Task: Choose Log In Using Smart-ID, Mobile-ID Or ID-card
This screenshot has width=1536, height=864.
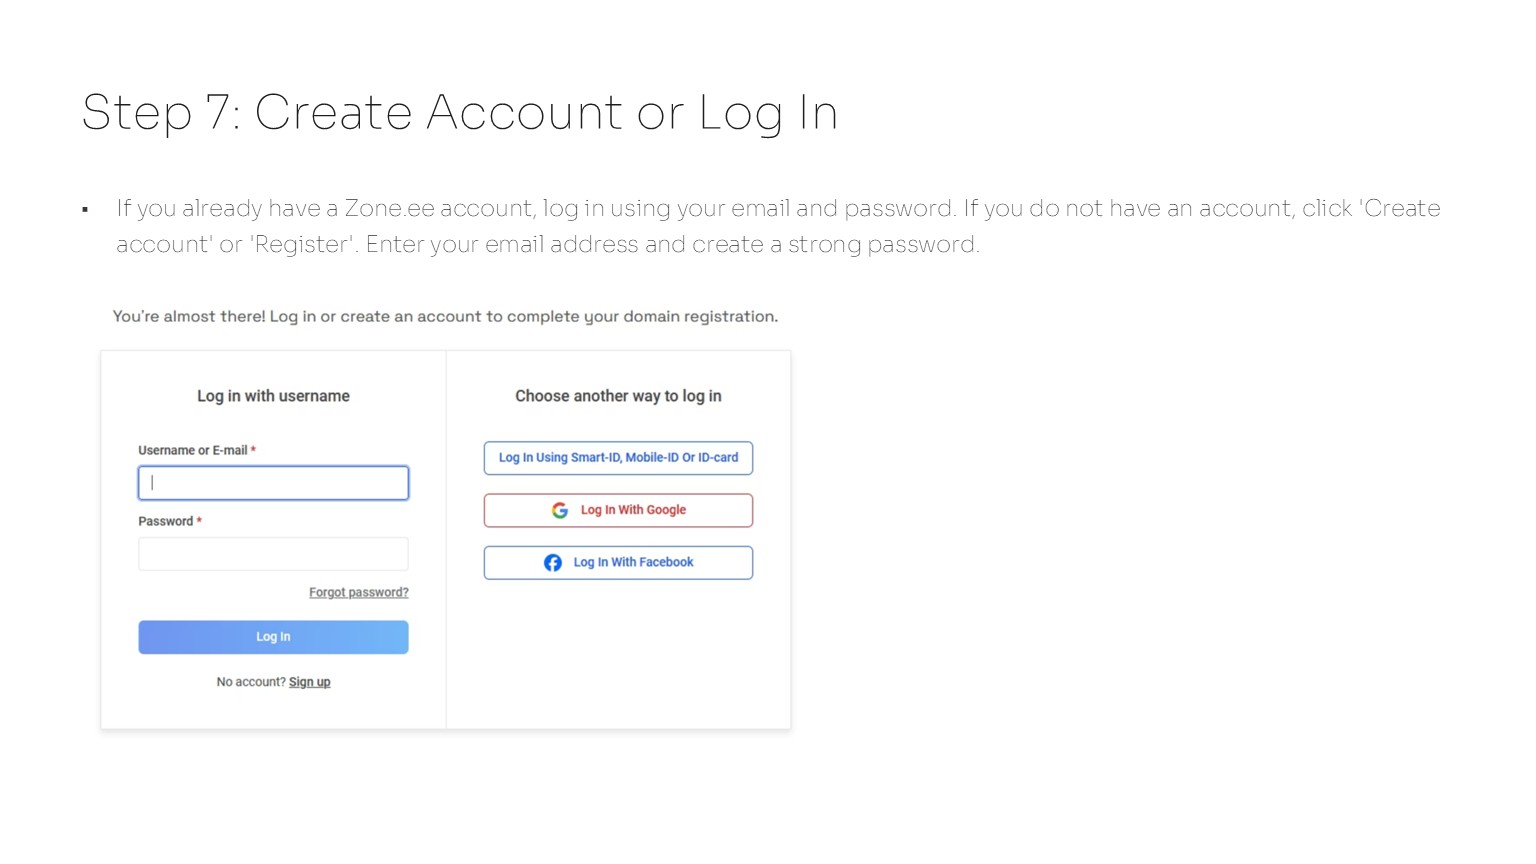Action: click(x=618, y=458)
